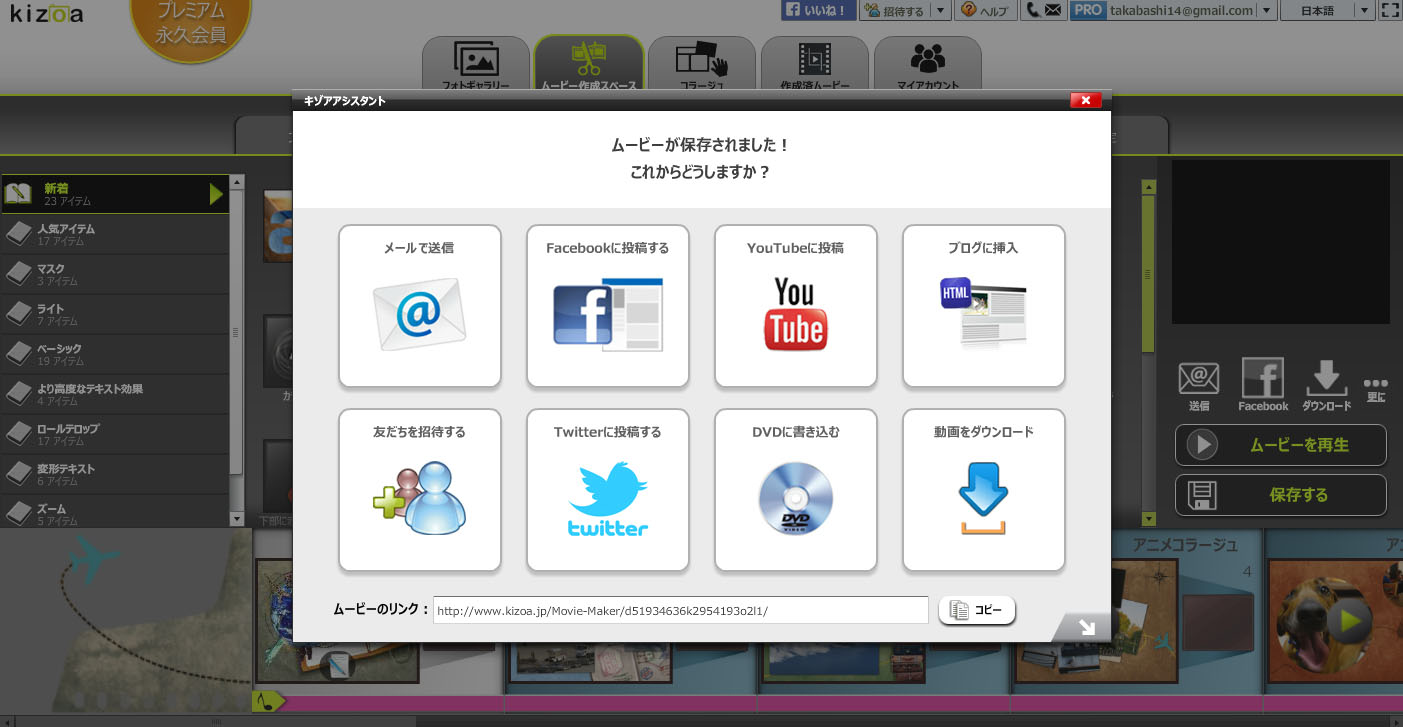Click the ムービーのリンク URL field
This screenshot has width=1403, height=727.
pos(680,610)
